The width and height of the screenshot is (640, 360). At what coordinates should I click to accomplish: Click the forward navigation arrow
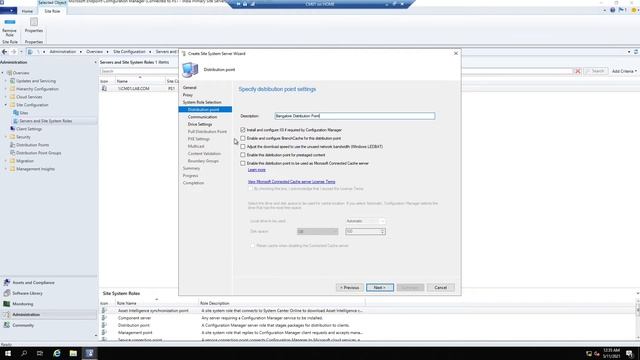pos(13,52)
